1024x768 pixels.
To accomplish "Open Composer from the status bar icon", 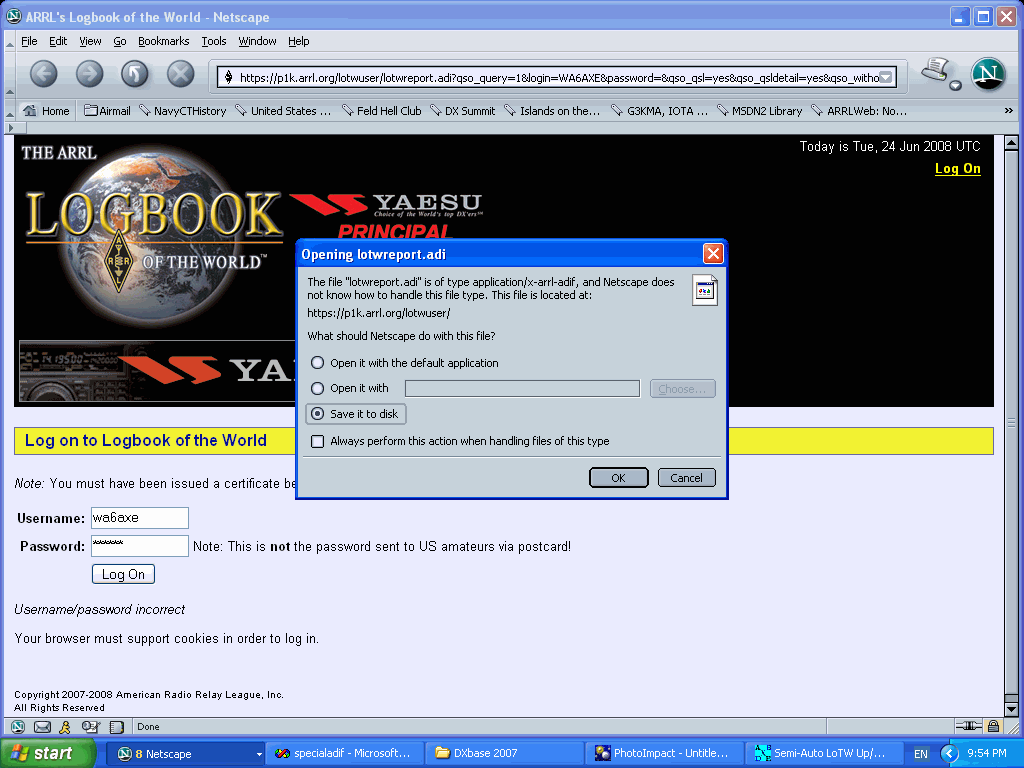I will point(90,726).
